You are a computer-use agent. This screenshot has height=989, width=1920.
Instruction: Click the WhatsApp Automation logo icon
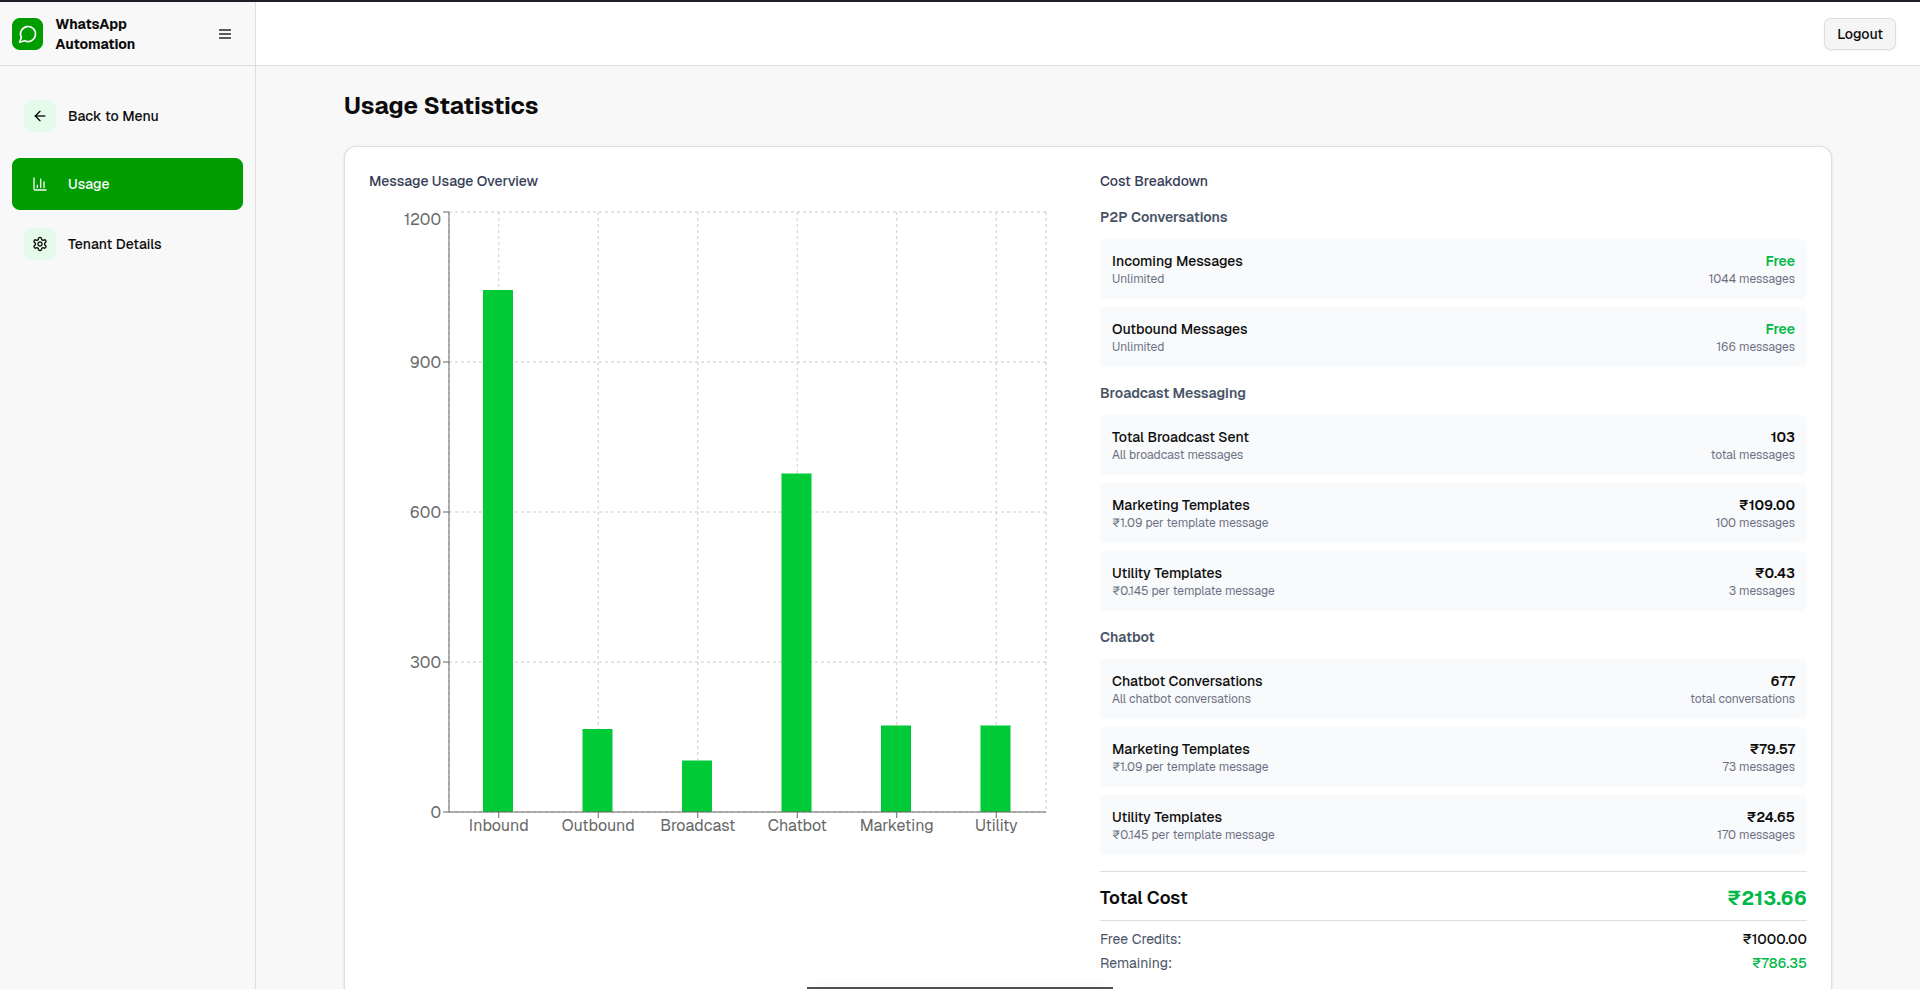pos(28,34)
